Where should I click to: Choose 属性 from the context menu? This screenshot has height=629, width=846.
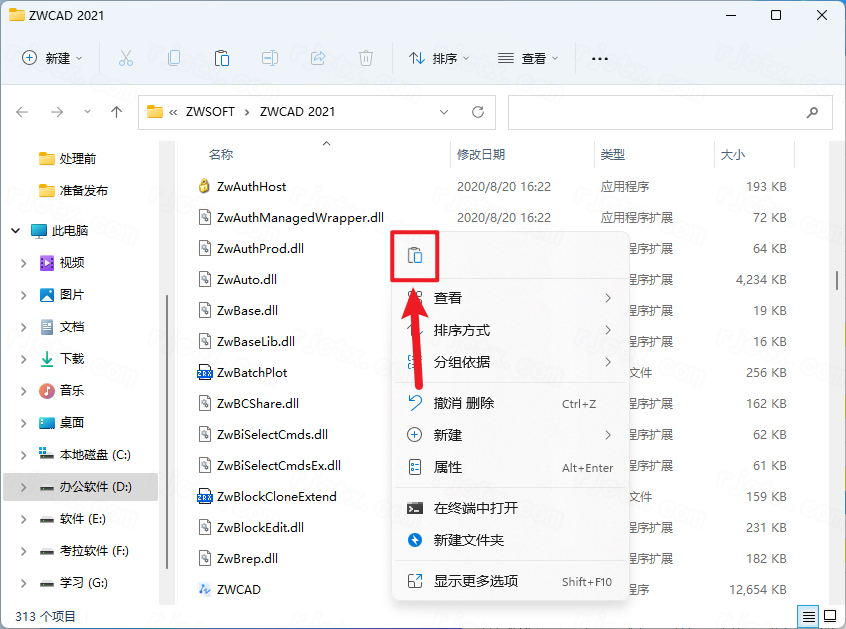click(448, 467)
